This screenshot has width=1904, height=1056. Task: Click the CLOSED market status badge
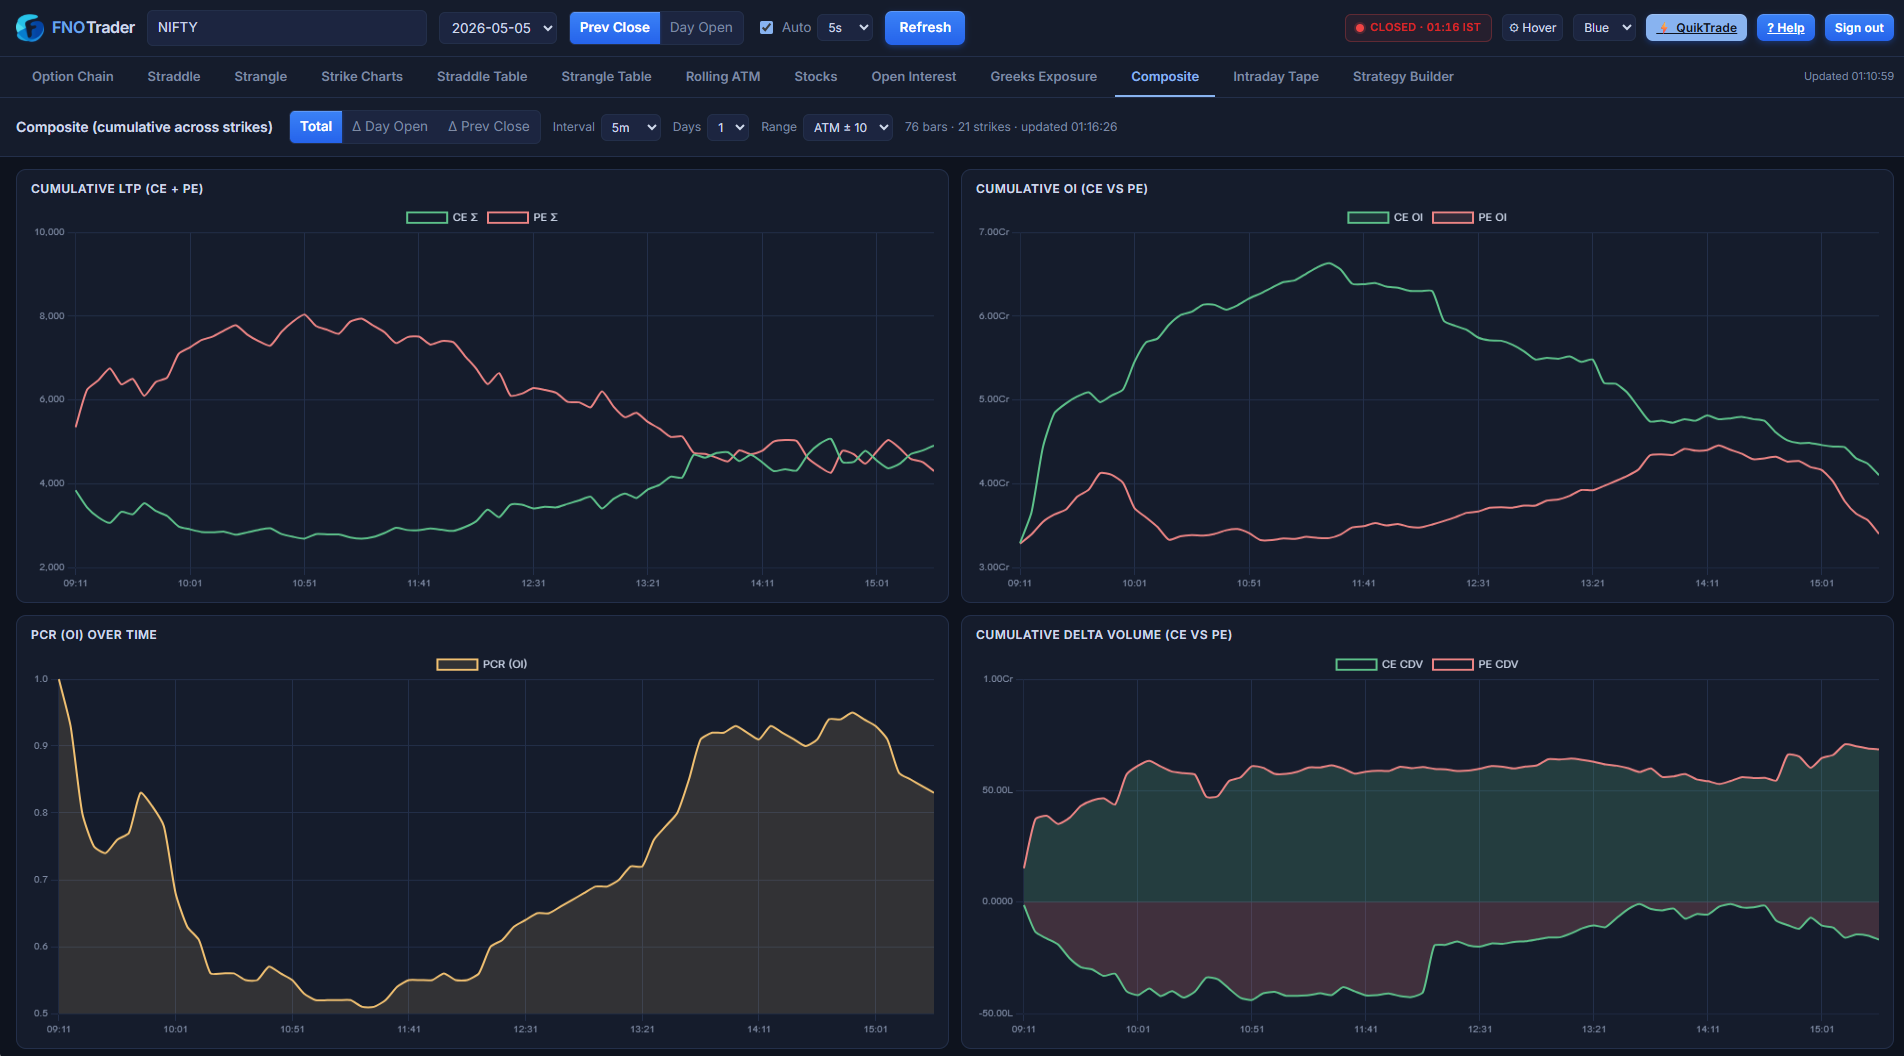coord(1418,28)
